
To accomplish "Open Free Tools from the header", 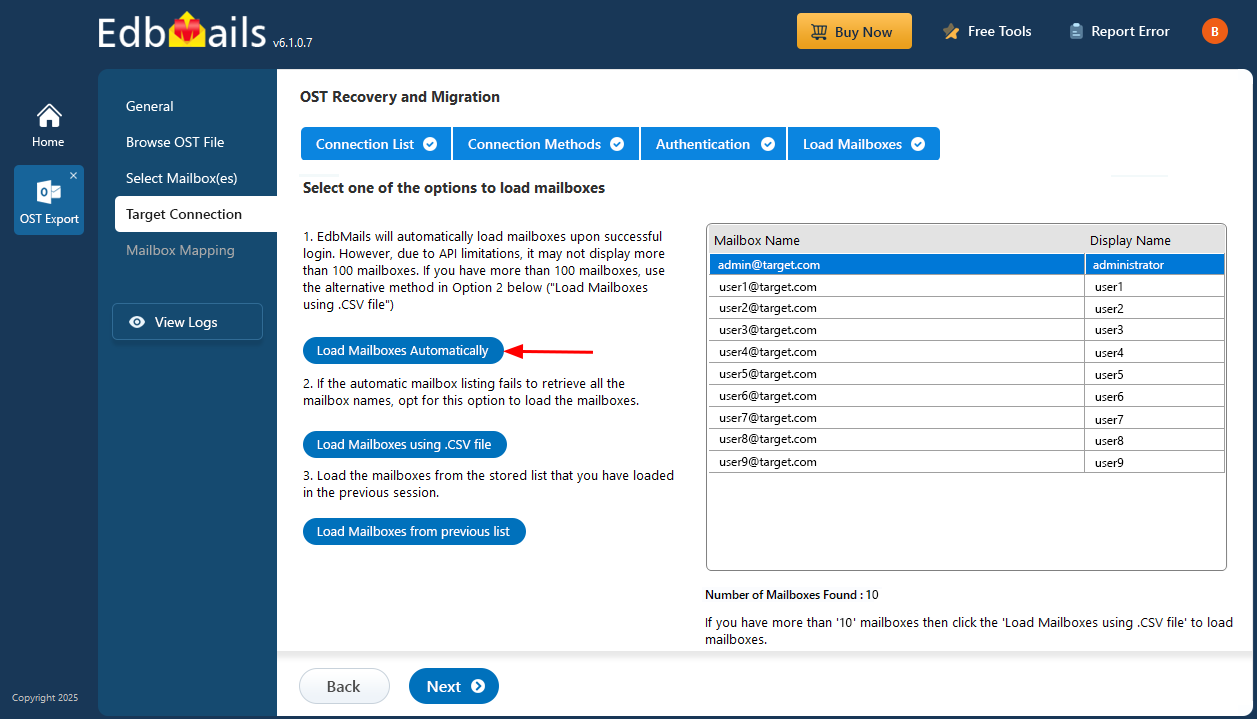I will (x=986, y=31).
